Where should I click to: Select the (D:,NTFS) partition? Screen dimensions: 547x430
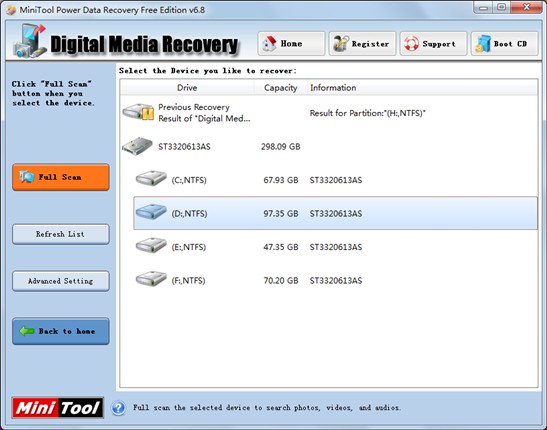336,213
